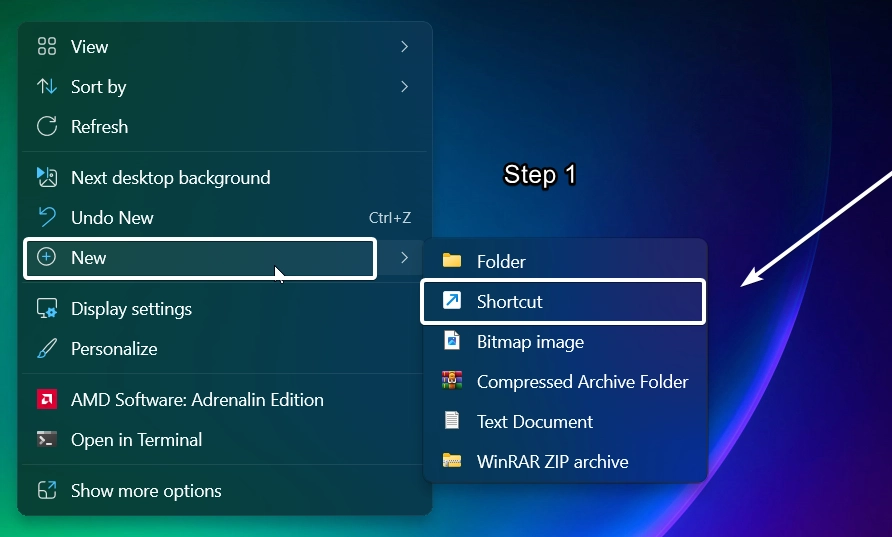Click the Personalize paintbrush icon
Viewport: 892px width, 537px height.
point(47,348)
